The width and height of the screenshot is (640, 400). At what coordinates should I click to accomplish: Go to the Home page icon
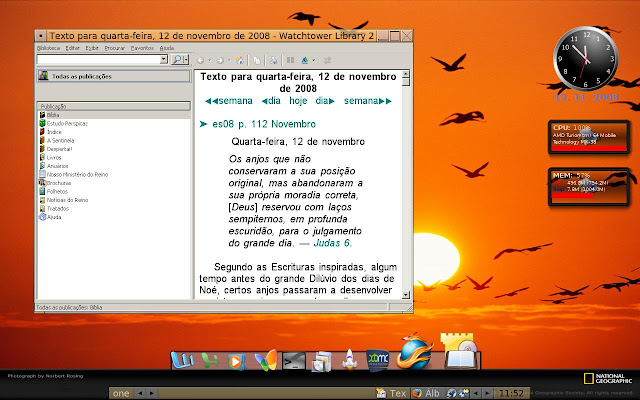240,60
